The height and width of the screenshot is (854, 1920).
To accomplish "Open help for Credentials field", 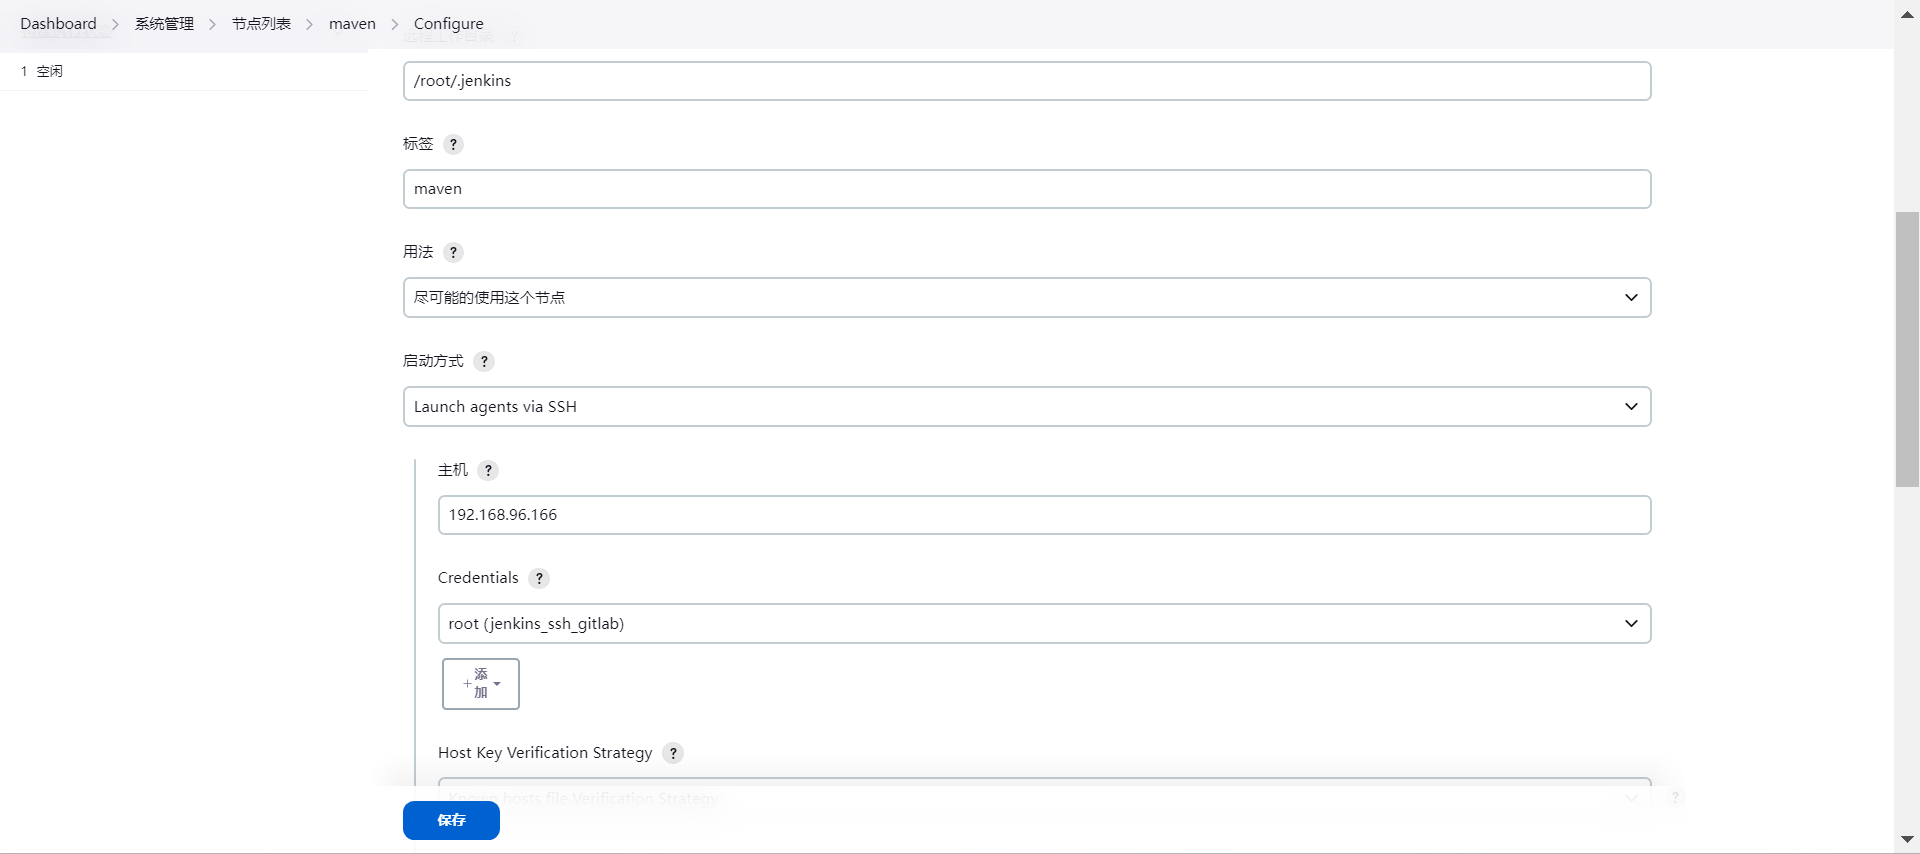I will pyautogui.click(x=539, y=578).
